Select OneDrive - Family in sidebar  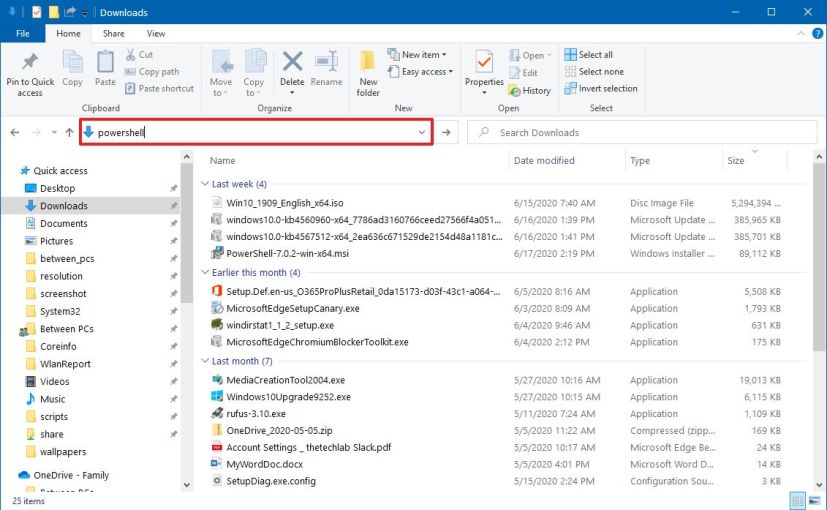pos(71,475)
